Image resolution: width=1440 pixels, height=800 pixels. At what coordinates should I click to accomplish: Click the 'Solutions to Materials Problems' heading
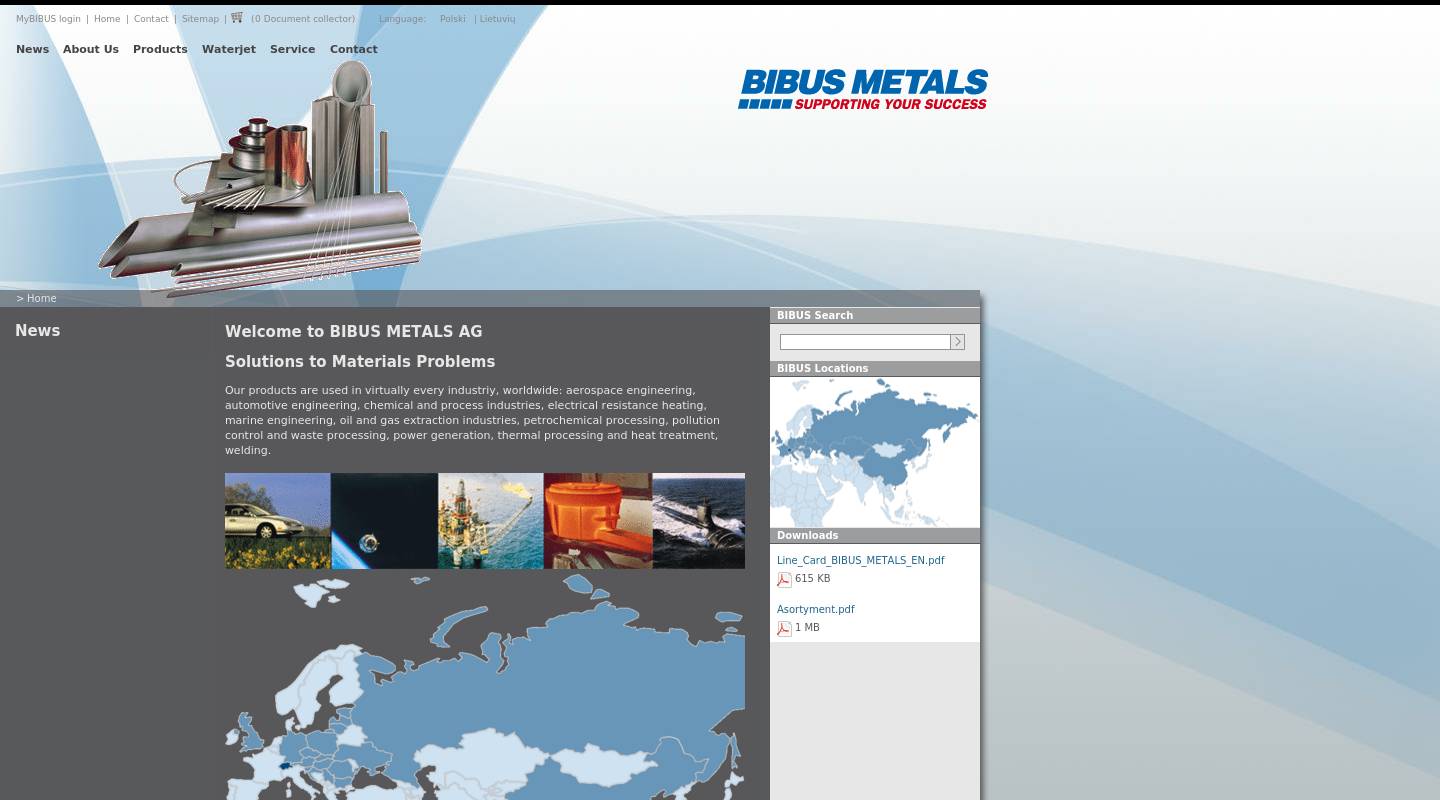click(360, 362)
